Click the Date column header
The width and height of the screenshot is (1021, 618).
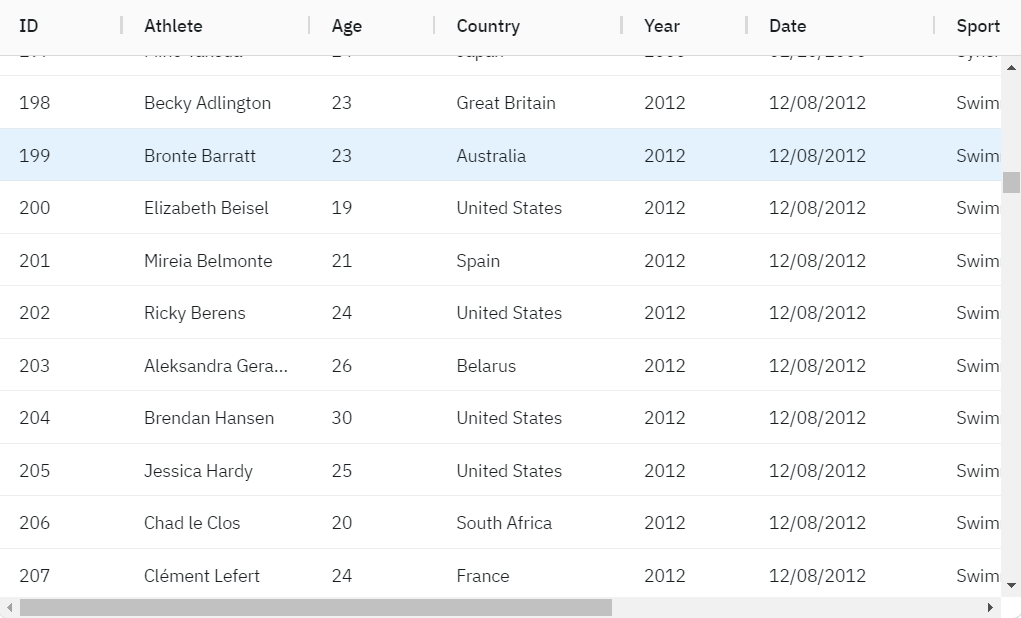pyautogui.click(x=787, y=26)
